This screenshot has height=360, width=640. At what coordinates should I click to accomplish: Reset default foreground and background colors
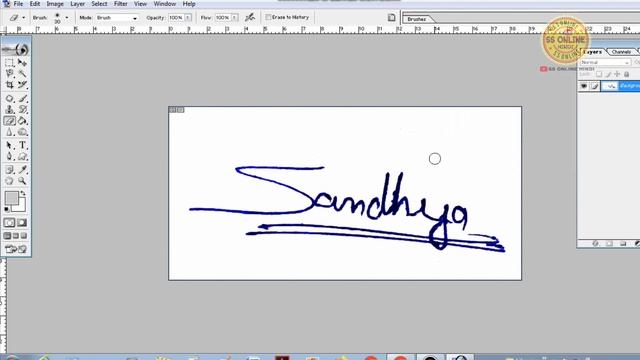pyautogui.click(x=7, y=209)
